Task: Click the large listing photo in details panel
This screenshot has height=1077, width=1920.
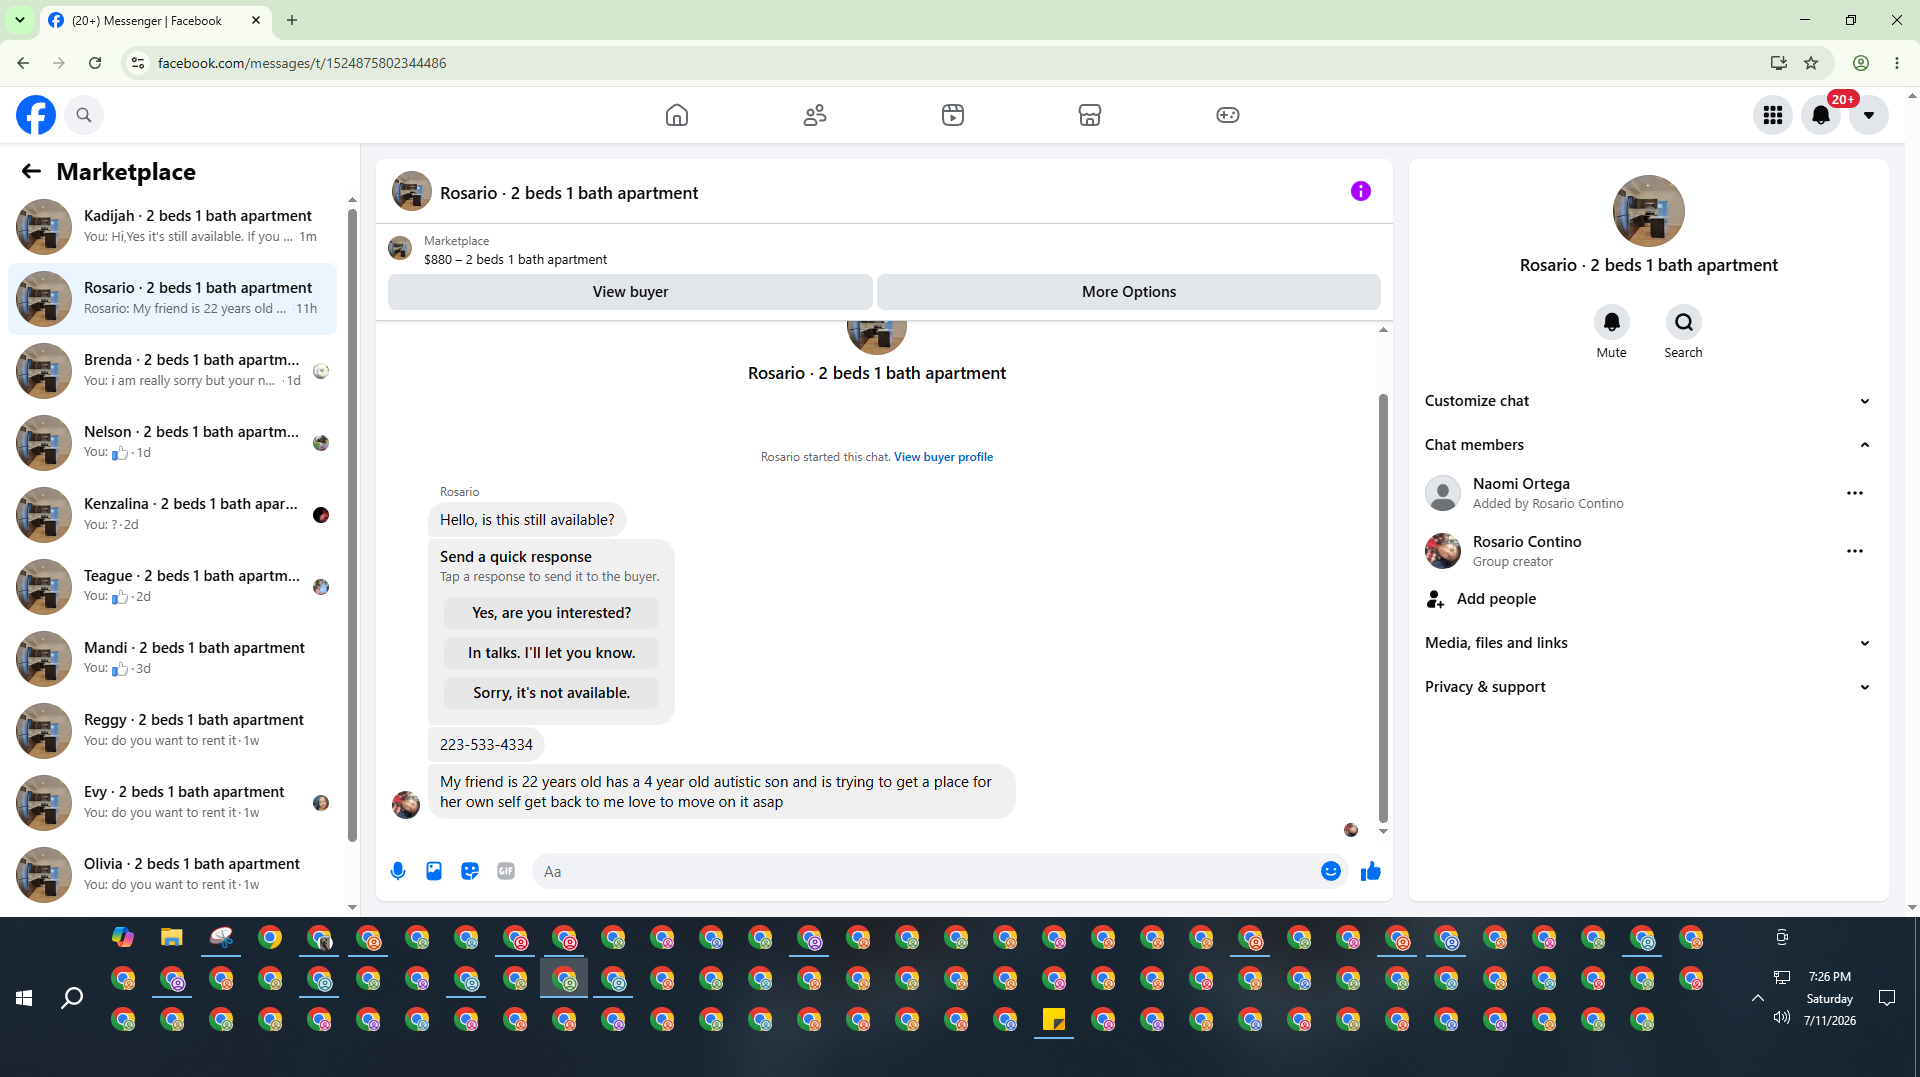Action: tap(1648, 211)
